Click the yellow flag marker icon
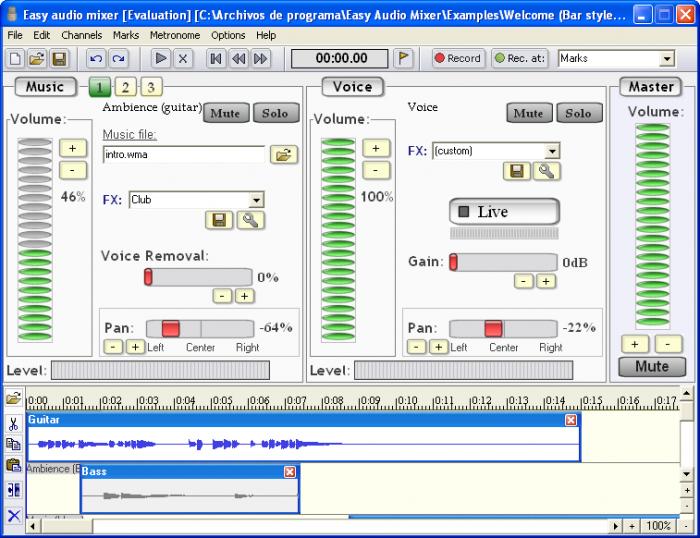The image size is (700, 538). [x=403, y=59]
